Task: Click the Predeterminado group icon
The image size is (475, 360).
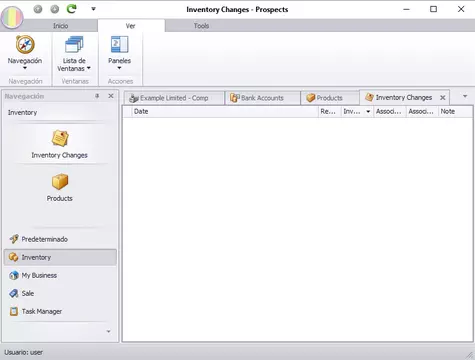Action: (x=14, y=239)
